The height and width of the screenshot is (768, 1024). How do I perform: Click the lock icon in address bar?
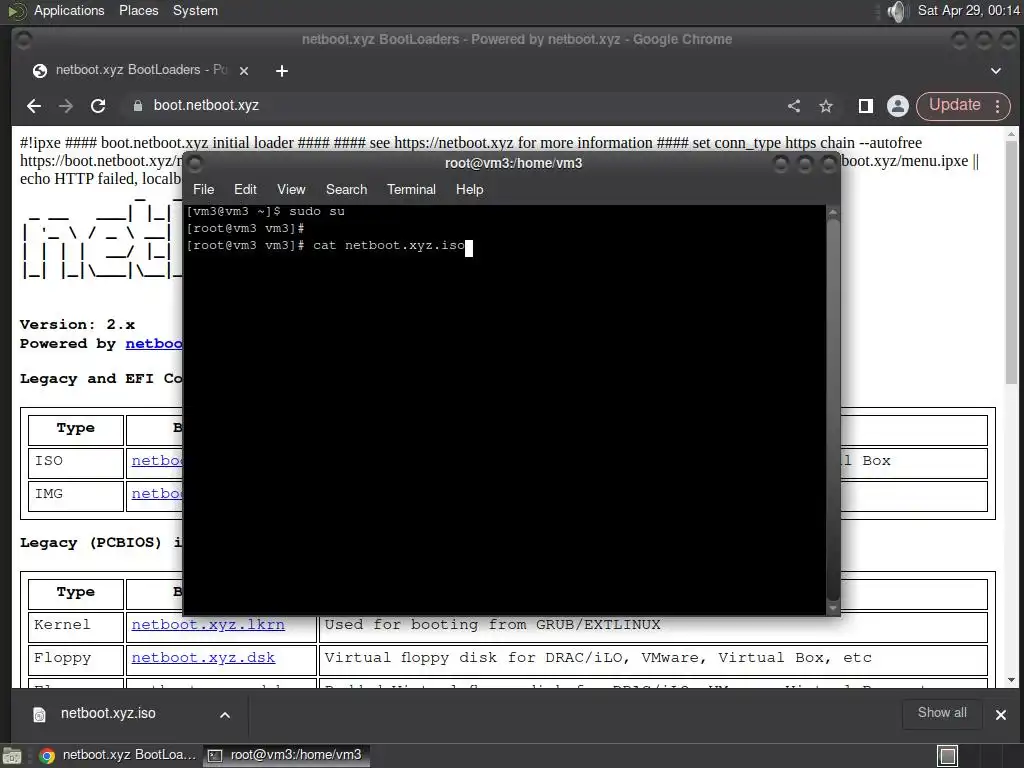click(x=138, y=106)
